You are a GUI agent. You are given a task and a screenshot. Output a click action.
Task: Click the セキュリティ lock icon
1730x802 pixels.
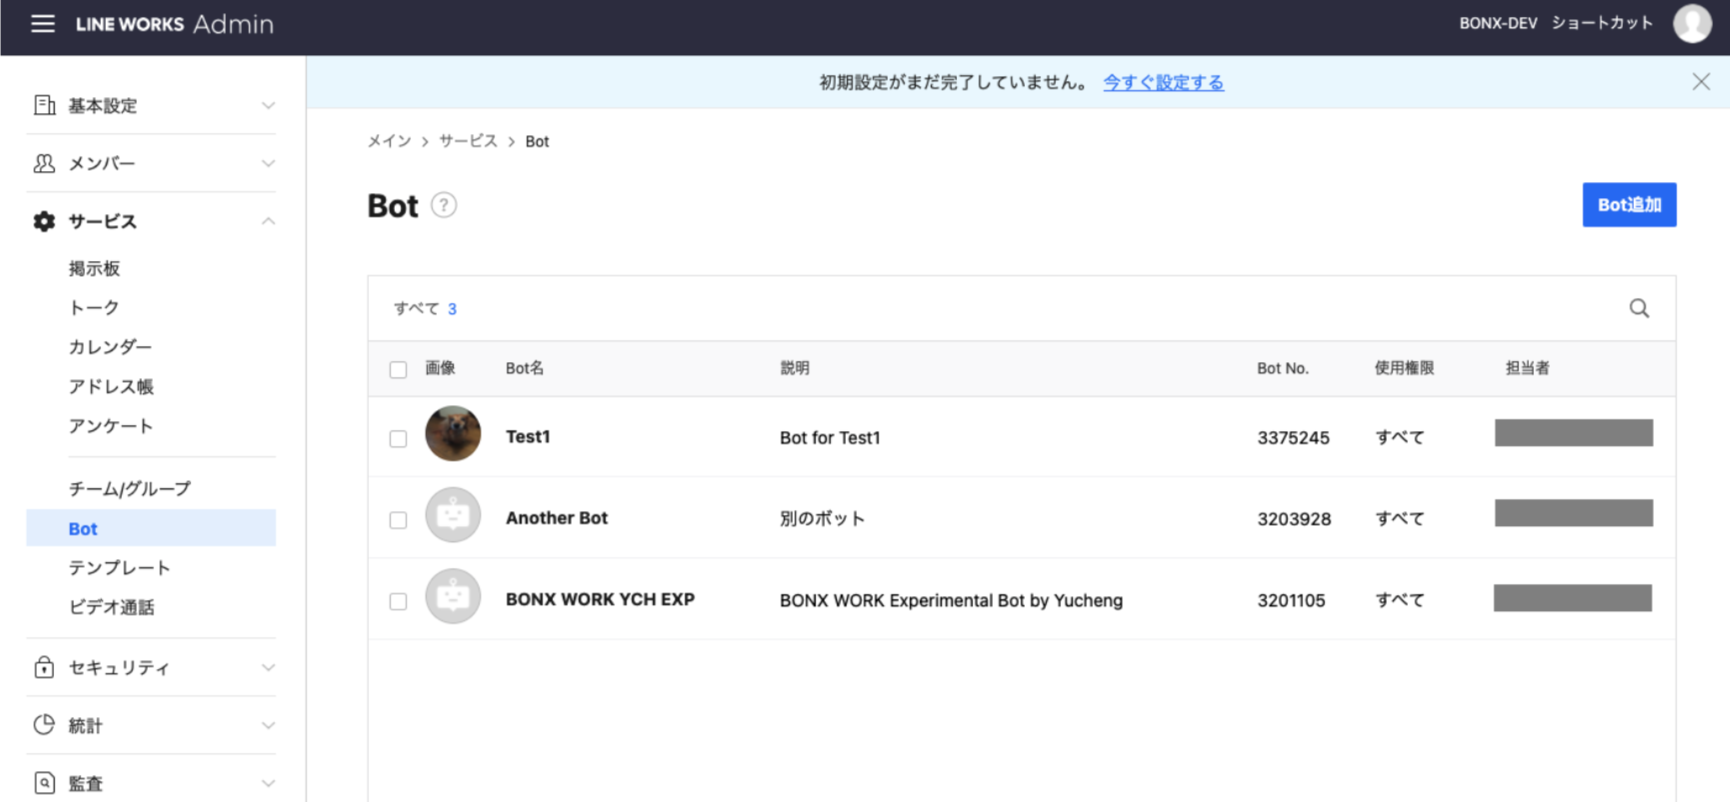(x=44, y=667)
